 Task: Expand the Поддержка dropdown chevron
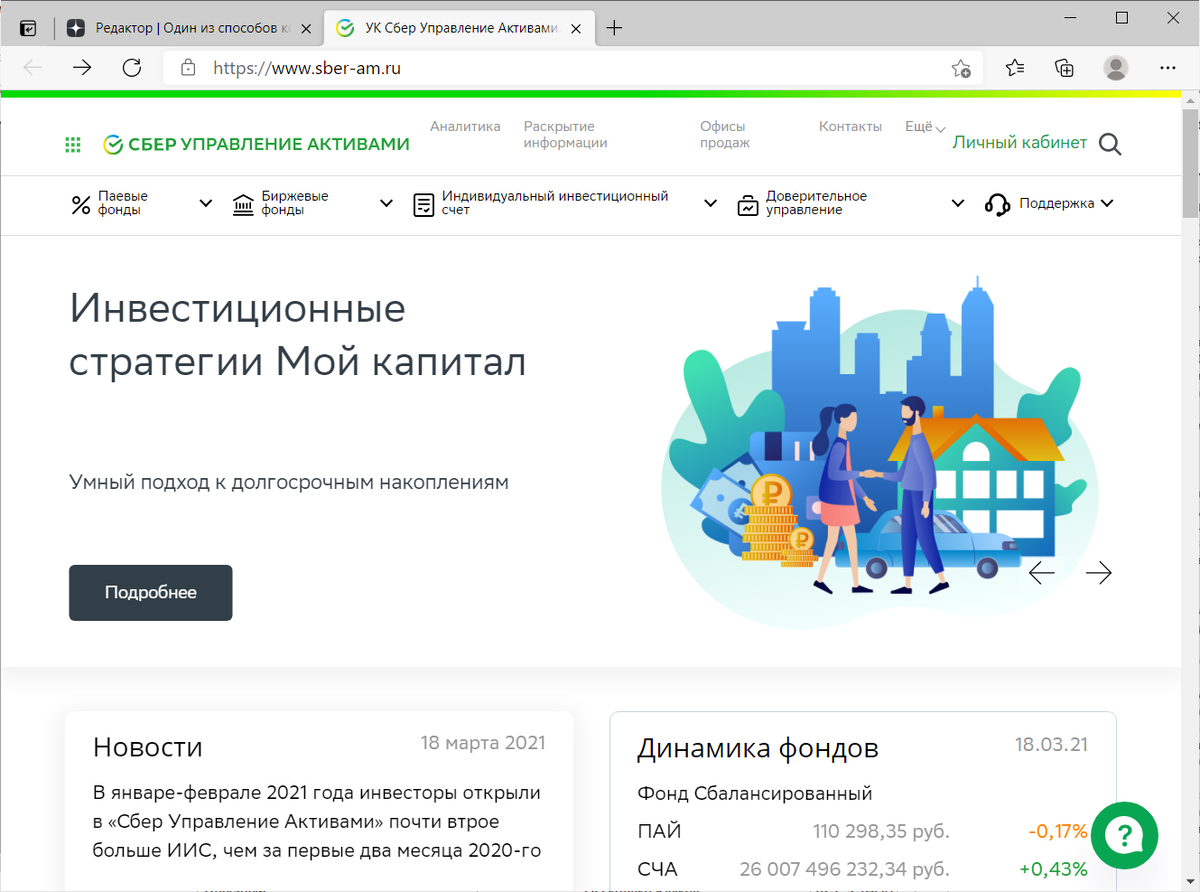click(1107, 204)
